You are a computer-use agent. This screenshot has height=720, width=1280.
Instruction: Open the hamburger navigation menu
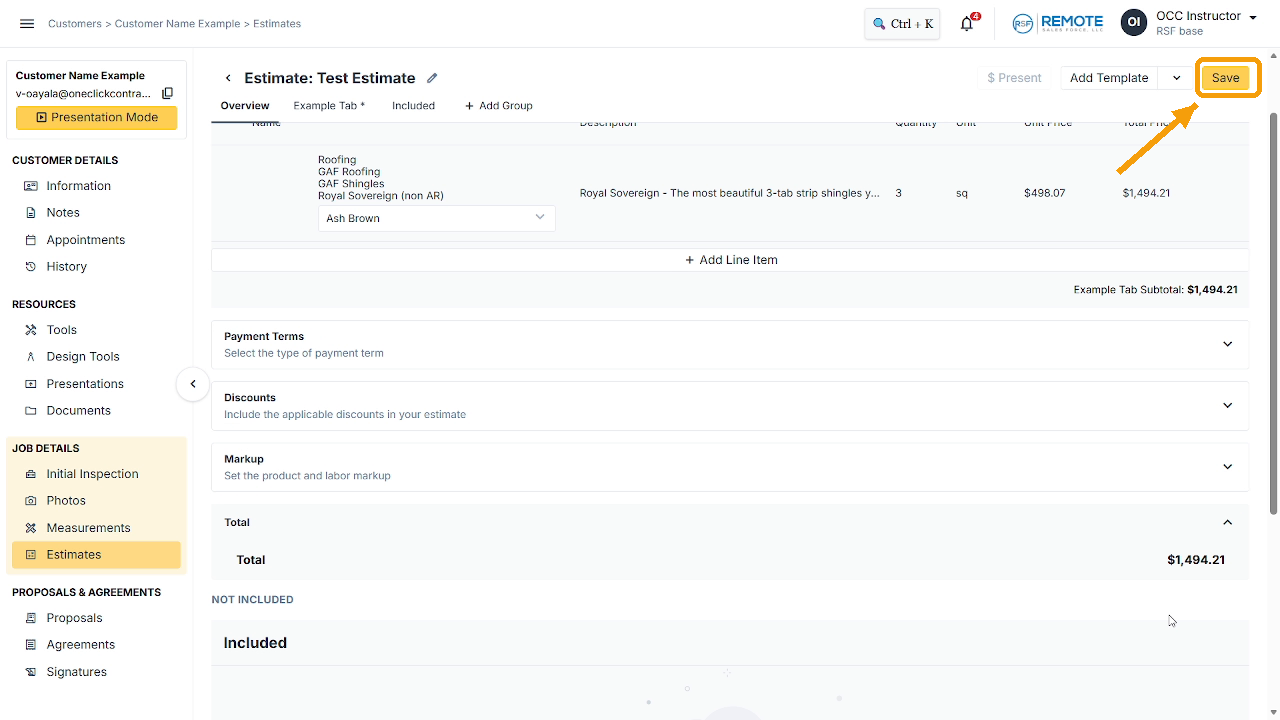click(x=27, y=24)
